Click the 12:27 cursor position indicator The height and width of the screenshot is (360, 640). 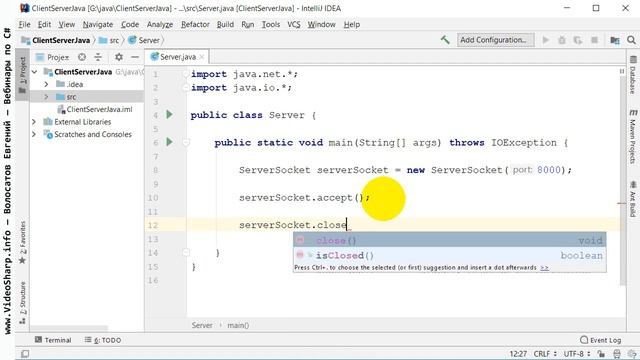tap(518, 353)
